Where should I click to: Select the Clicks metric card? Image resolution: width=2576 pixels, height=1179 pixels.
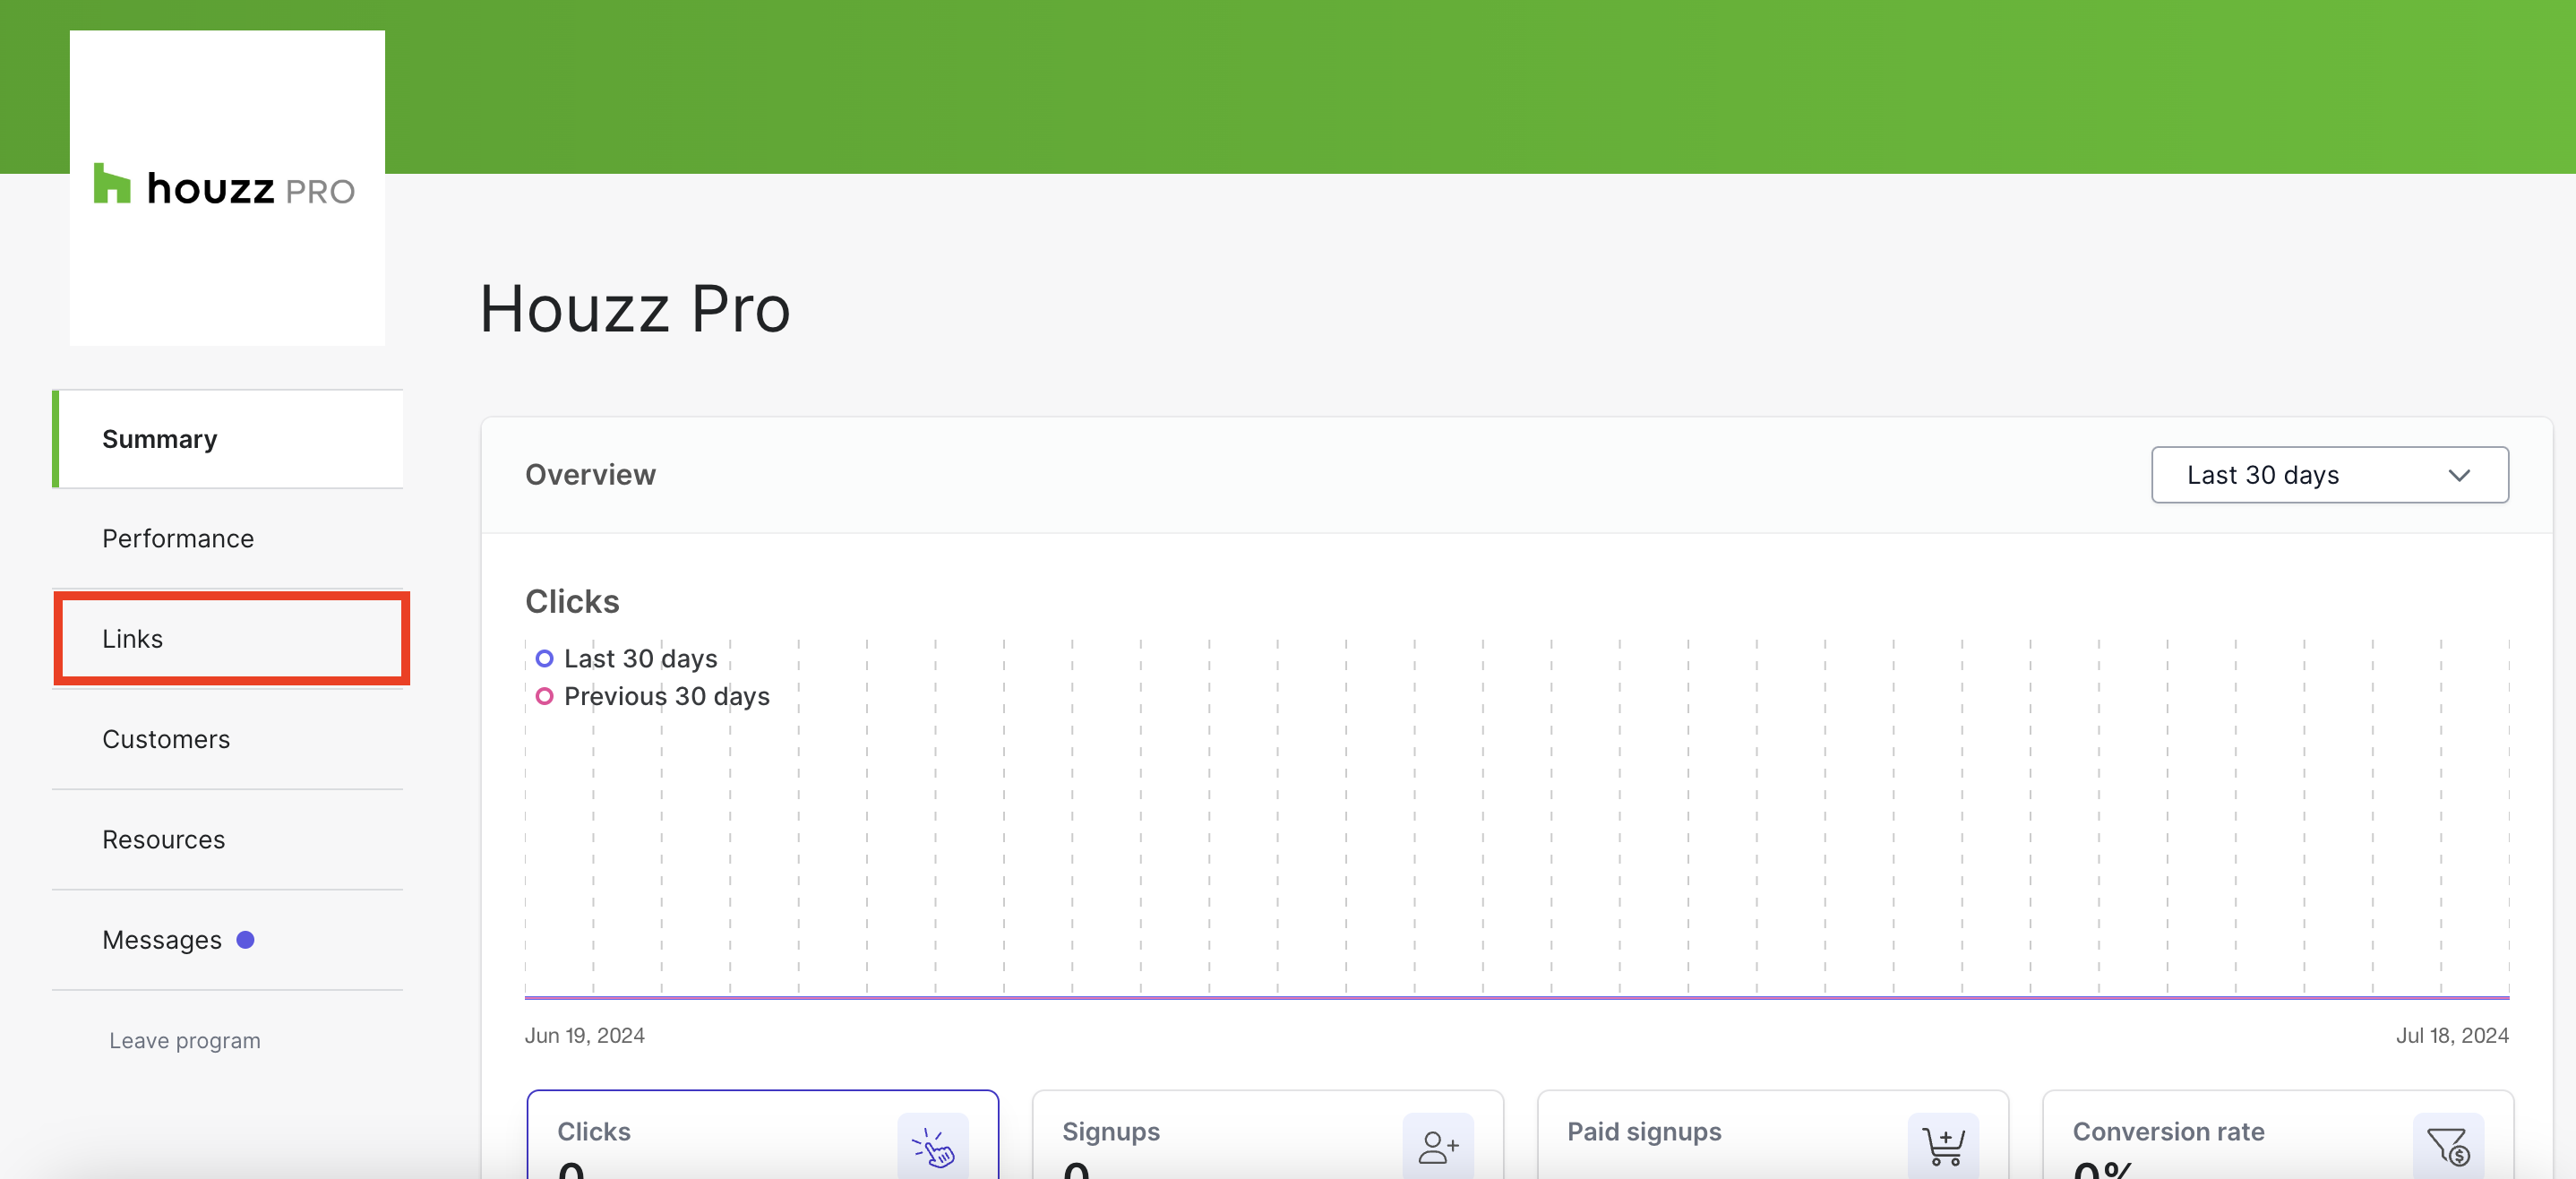click(x=762, y=1135)
